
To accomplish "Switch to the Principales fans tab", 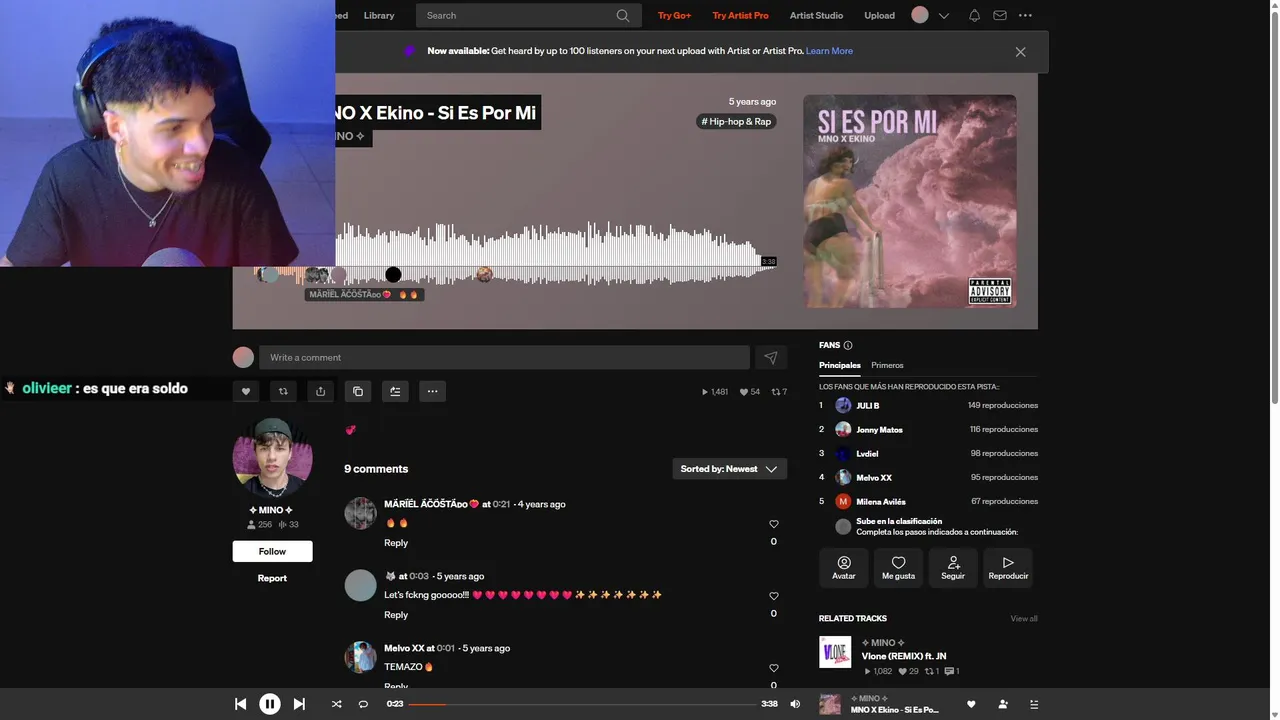I will pyautogui.click(x=840, y=365).
